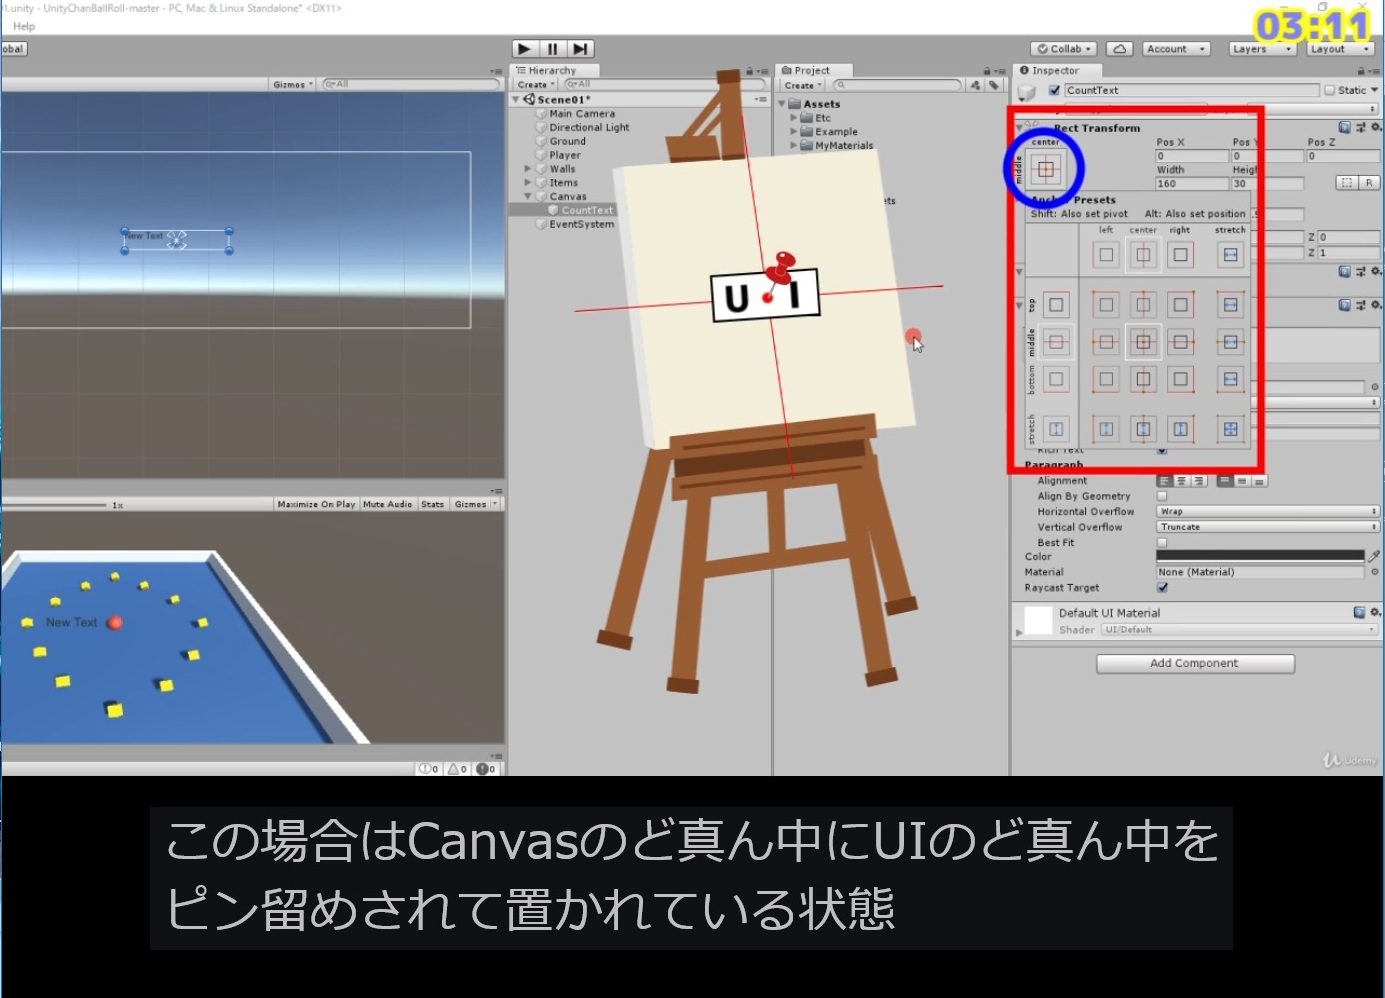Select the Player object in Hierarchy
This screenshot has height=998, width=1385.
565,155
